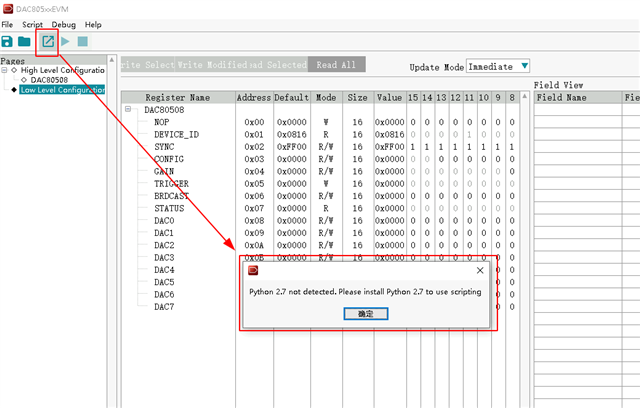This screenshot has width=640, height=408.
Task: Select the DAC3 register name
Action: tap(164, 257)
